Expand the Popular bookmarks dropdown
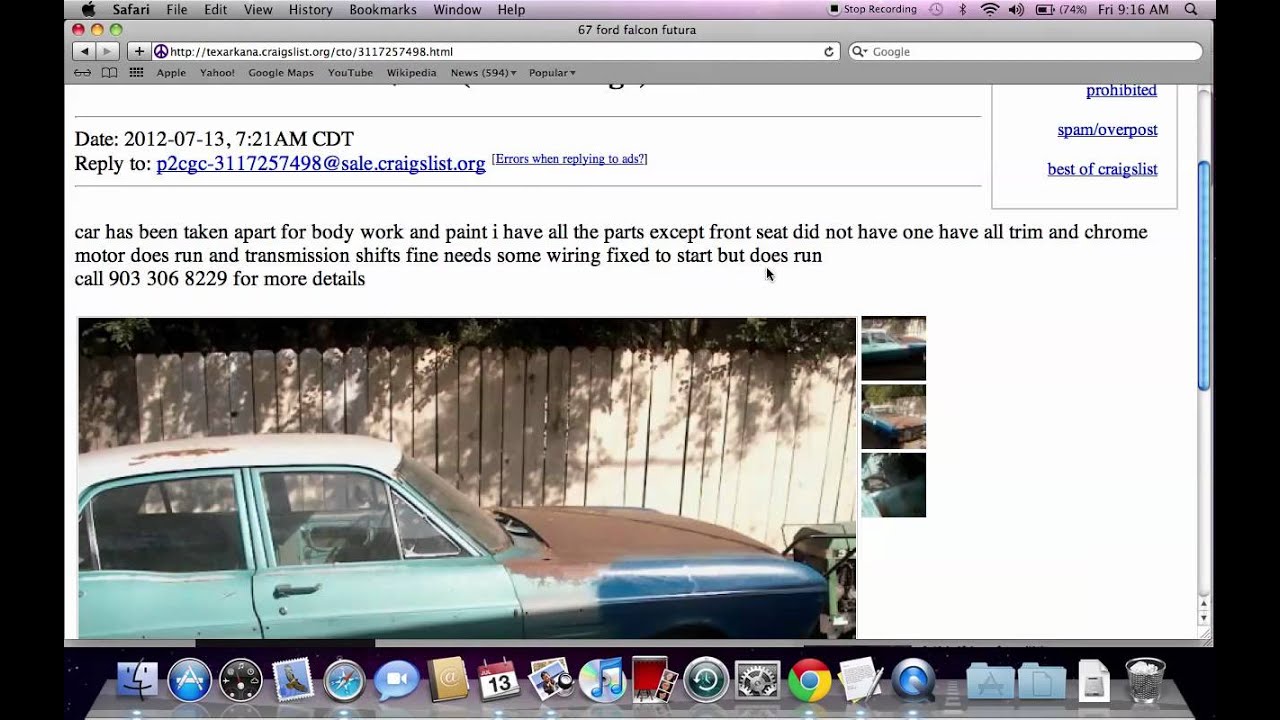This screenshot has width=1280, height=720. [x=552, y=72]
